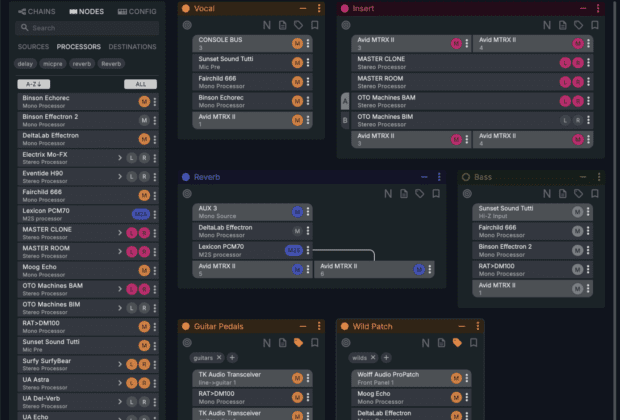Open Lexicon PCM70 options menu in node list

(155, 214)
